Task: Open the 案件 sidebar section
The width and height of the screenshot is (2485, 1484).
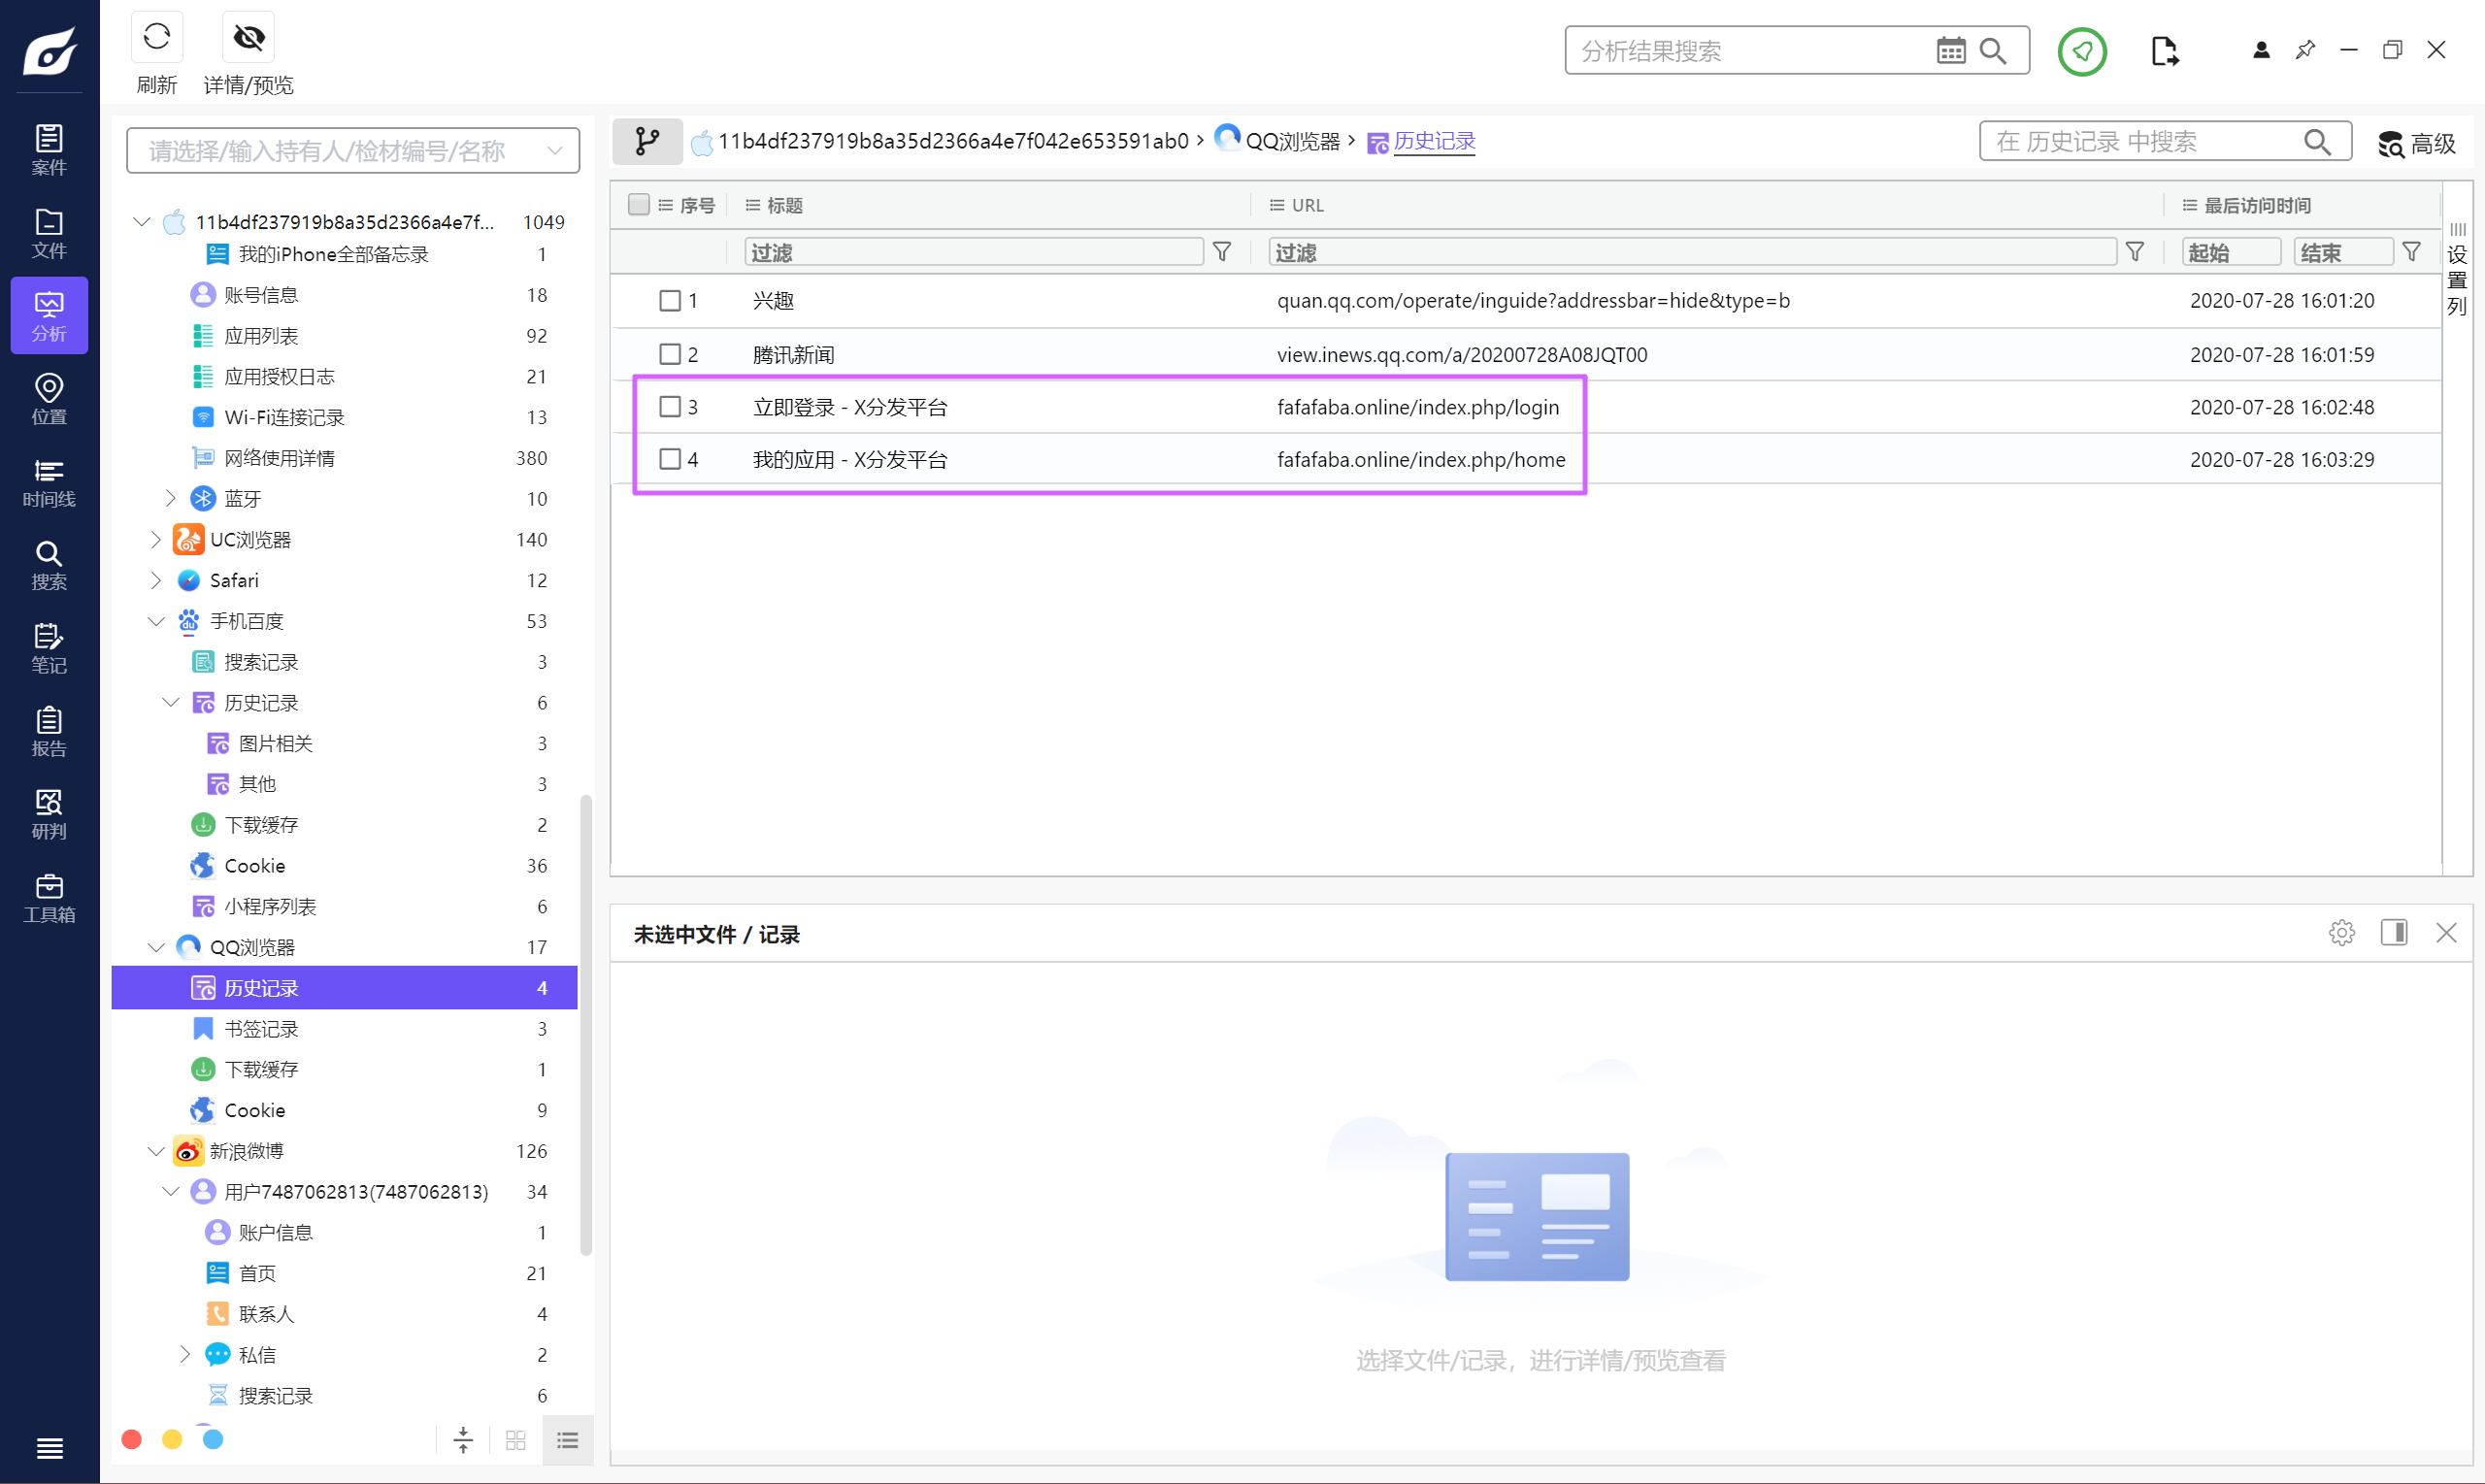Action: 49,150
